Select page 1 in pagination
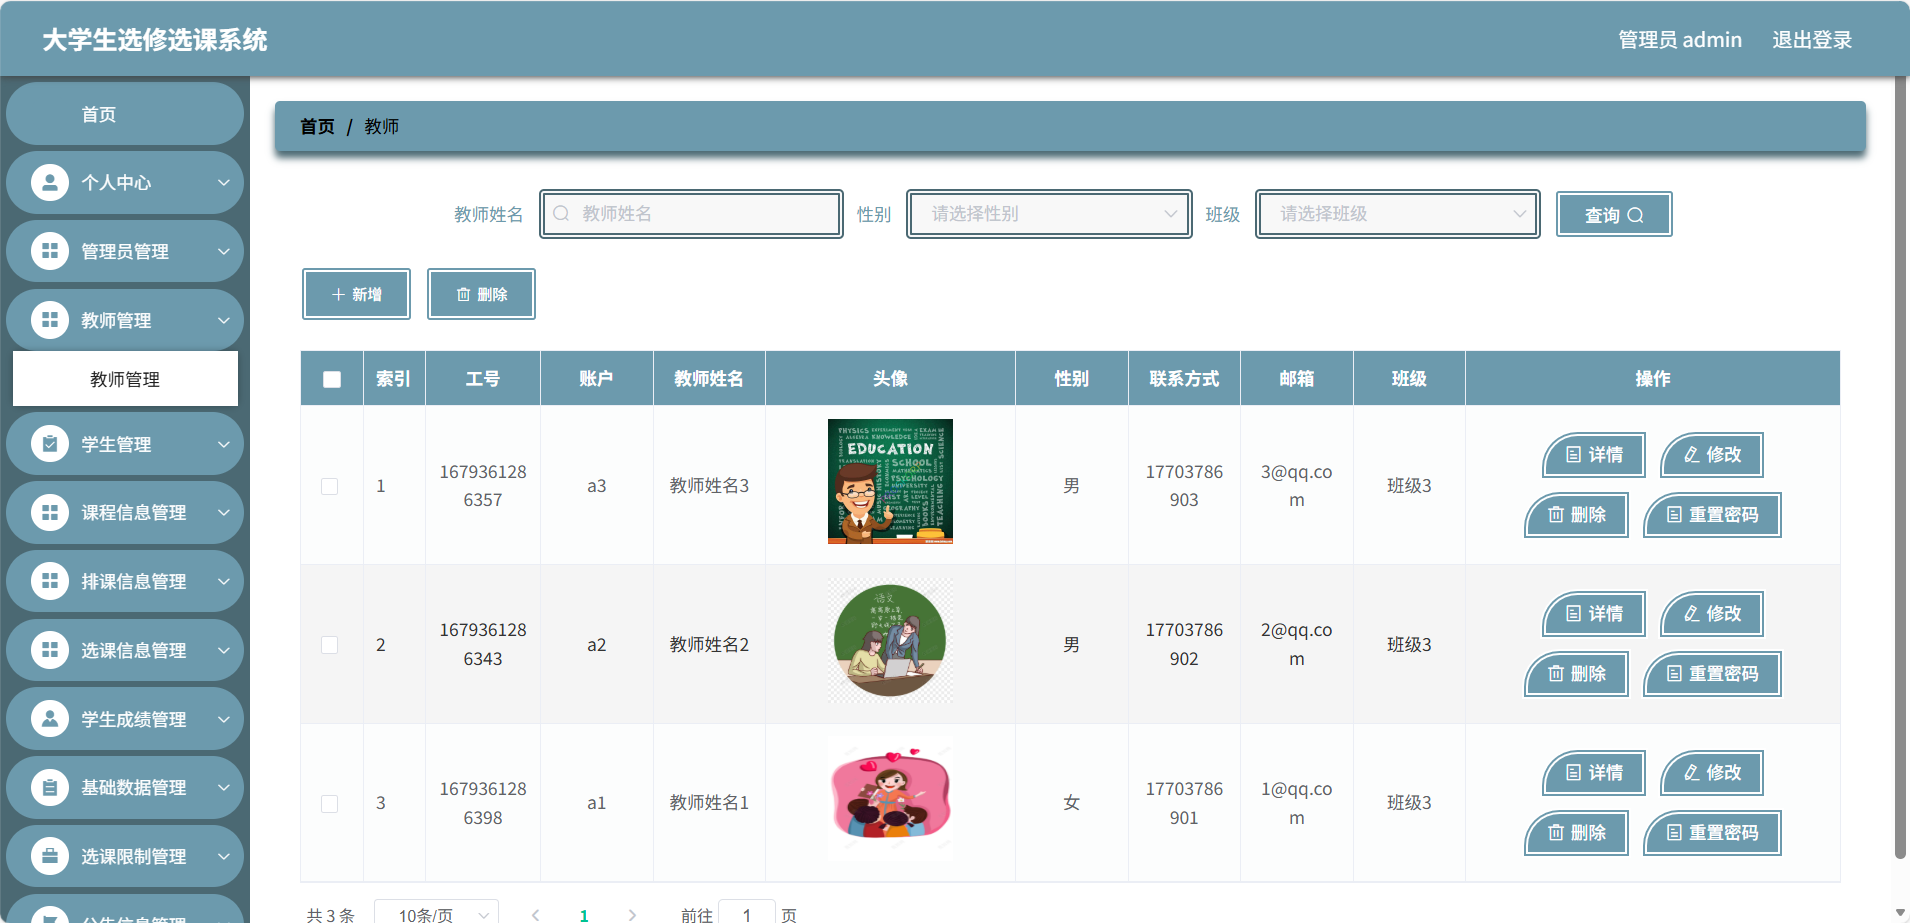Viewport: 1910px width, 923px height. pos(584,915)
